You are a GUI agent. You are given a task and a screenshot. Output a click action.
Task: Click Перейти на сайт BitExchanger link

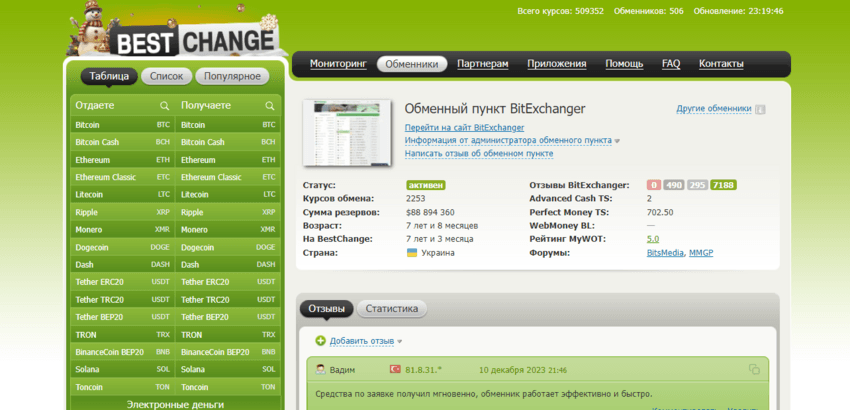pos(464,128)
